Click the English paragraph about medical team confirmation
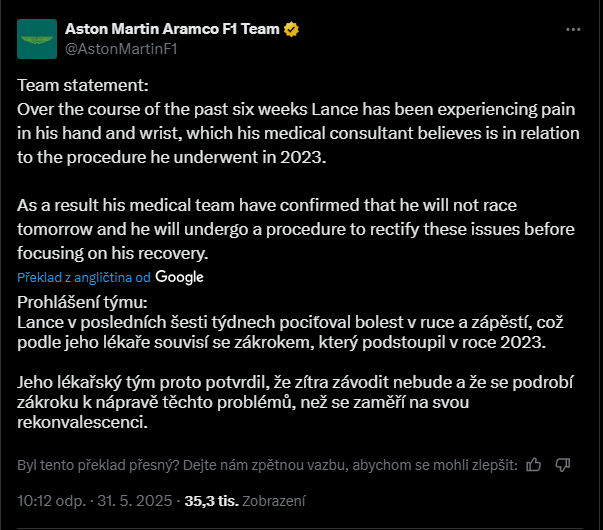This screenshot has width=603, height=530. [296, 229]
